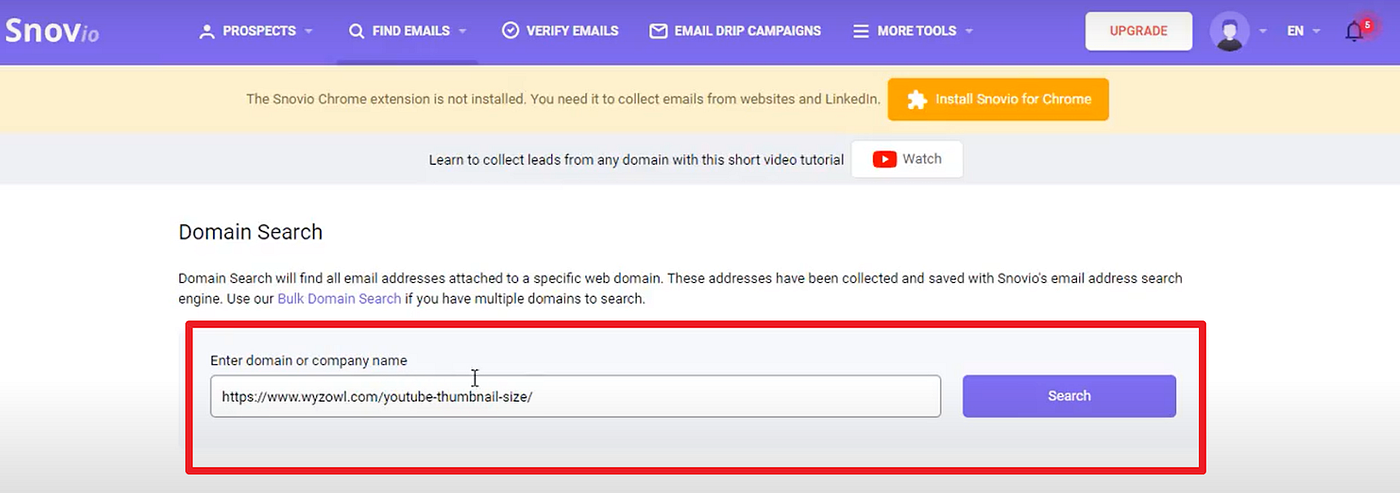1400x493 pixels.
Task: Click the Snov.io logo
Action: pos(51,30)
